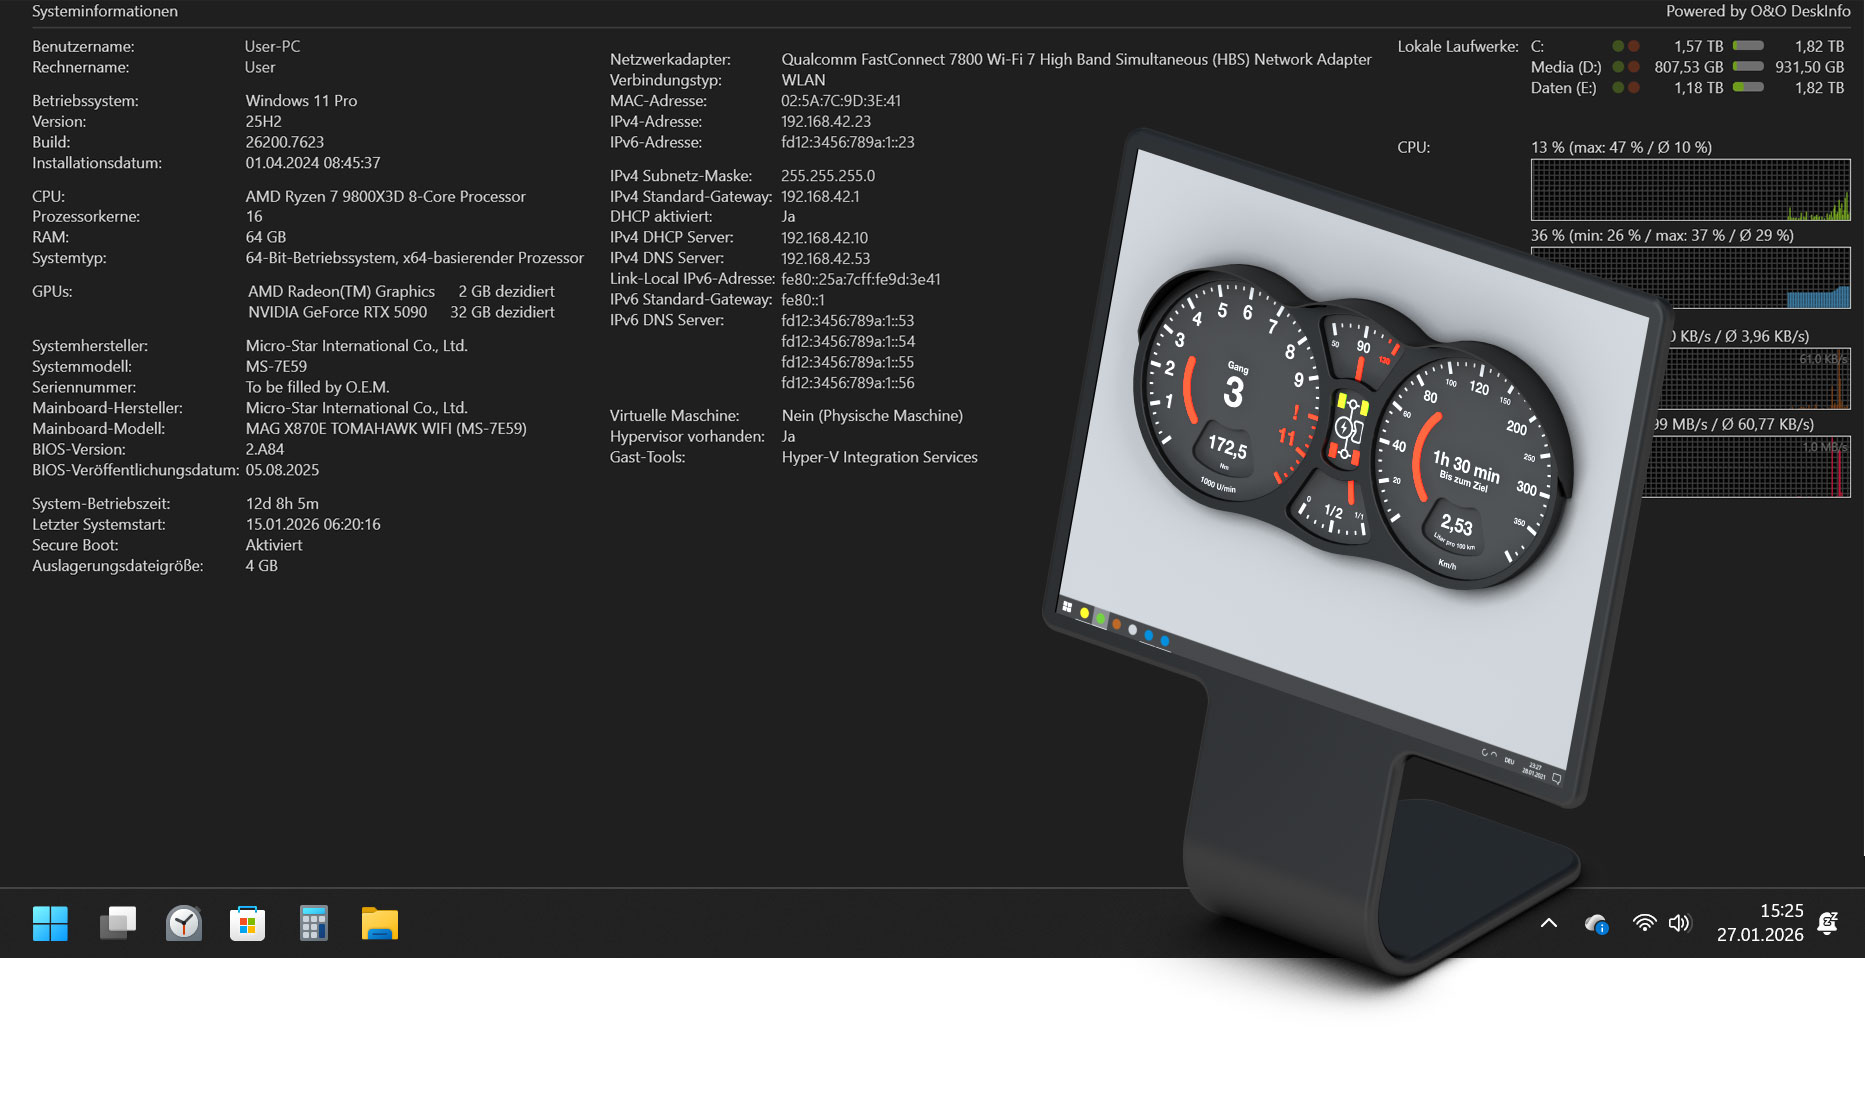
Task: Open notification center by clicking the date 27.01.2026
Action: (1760, 934)
